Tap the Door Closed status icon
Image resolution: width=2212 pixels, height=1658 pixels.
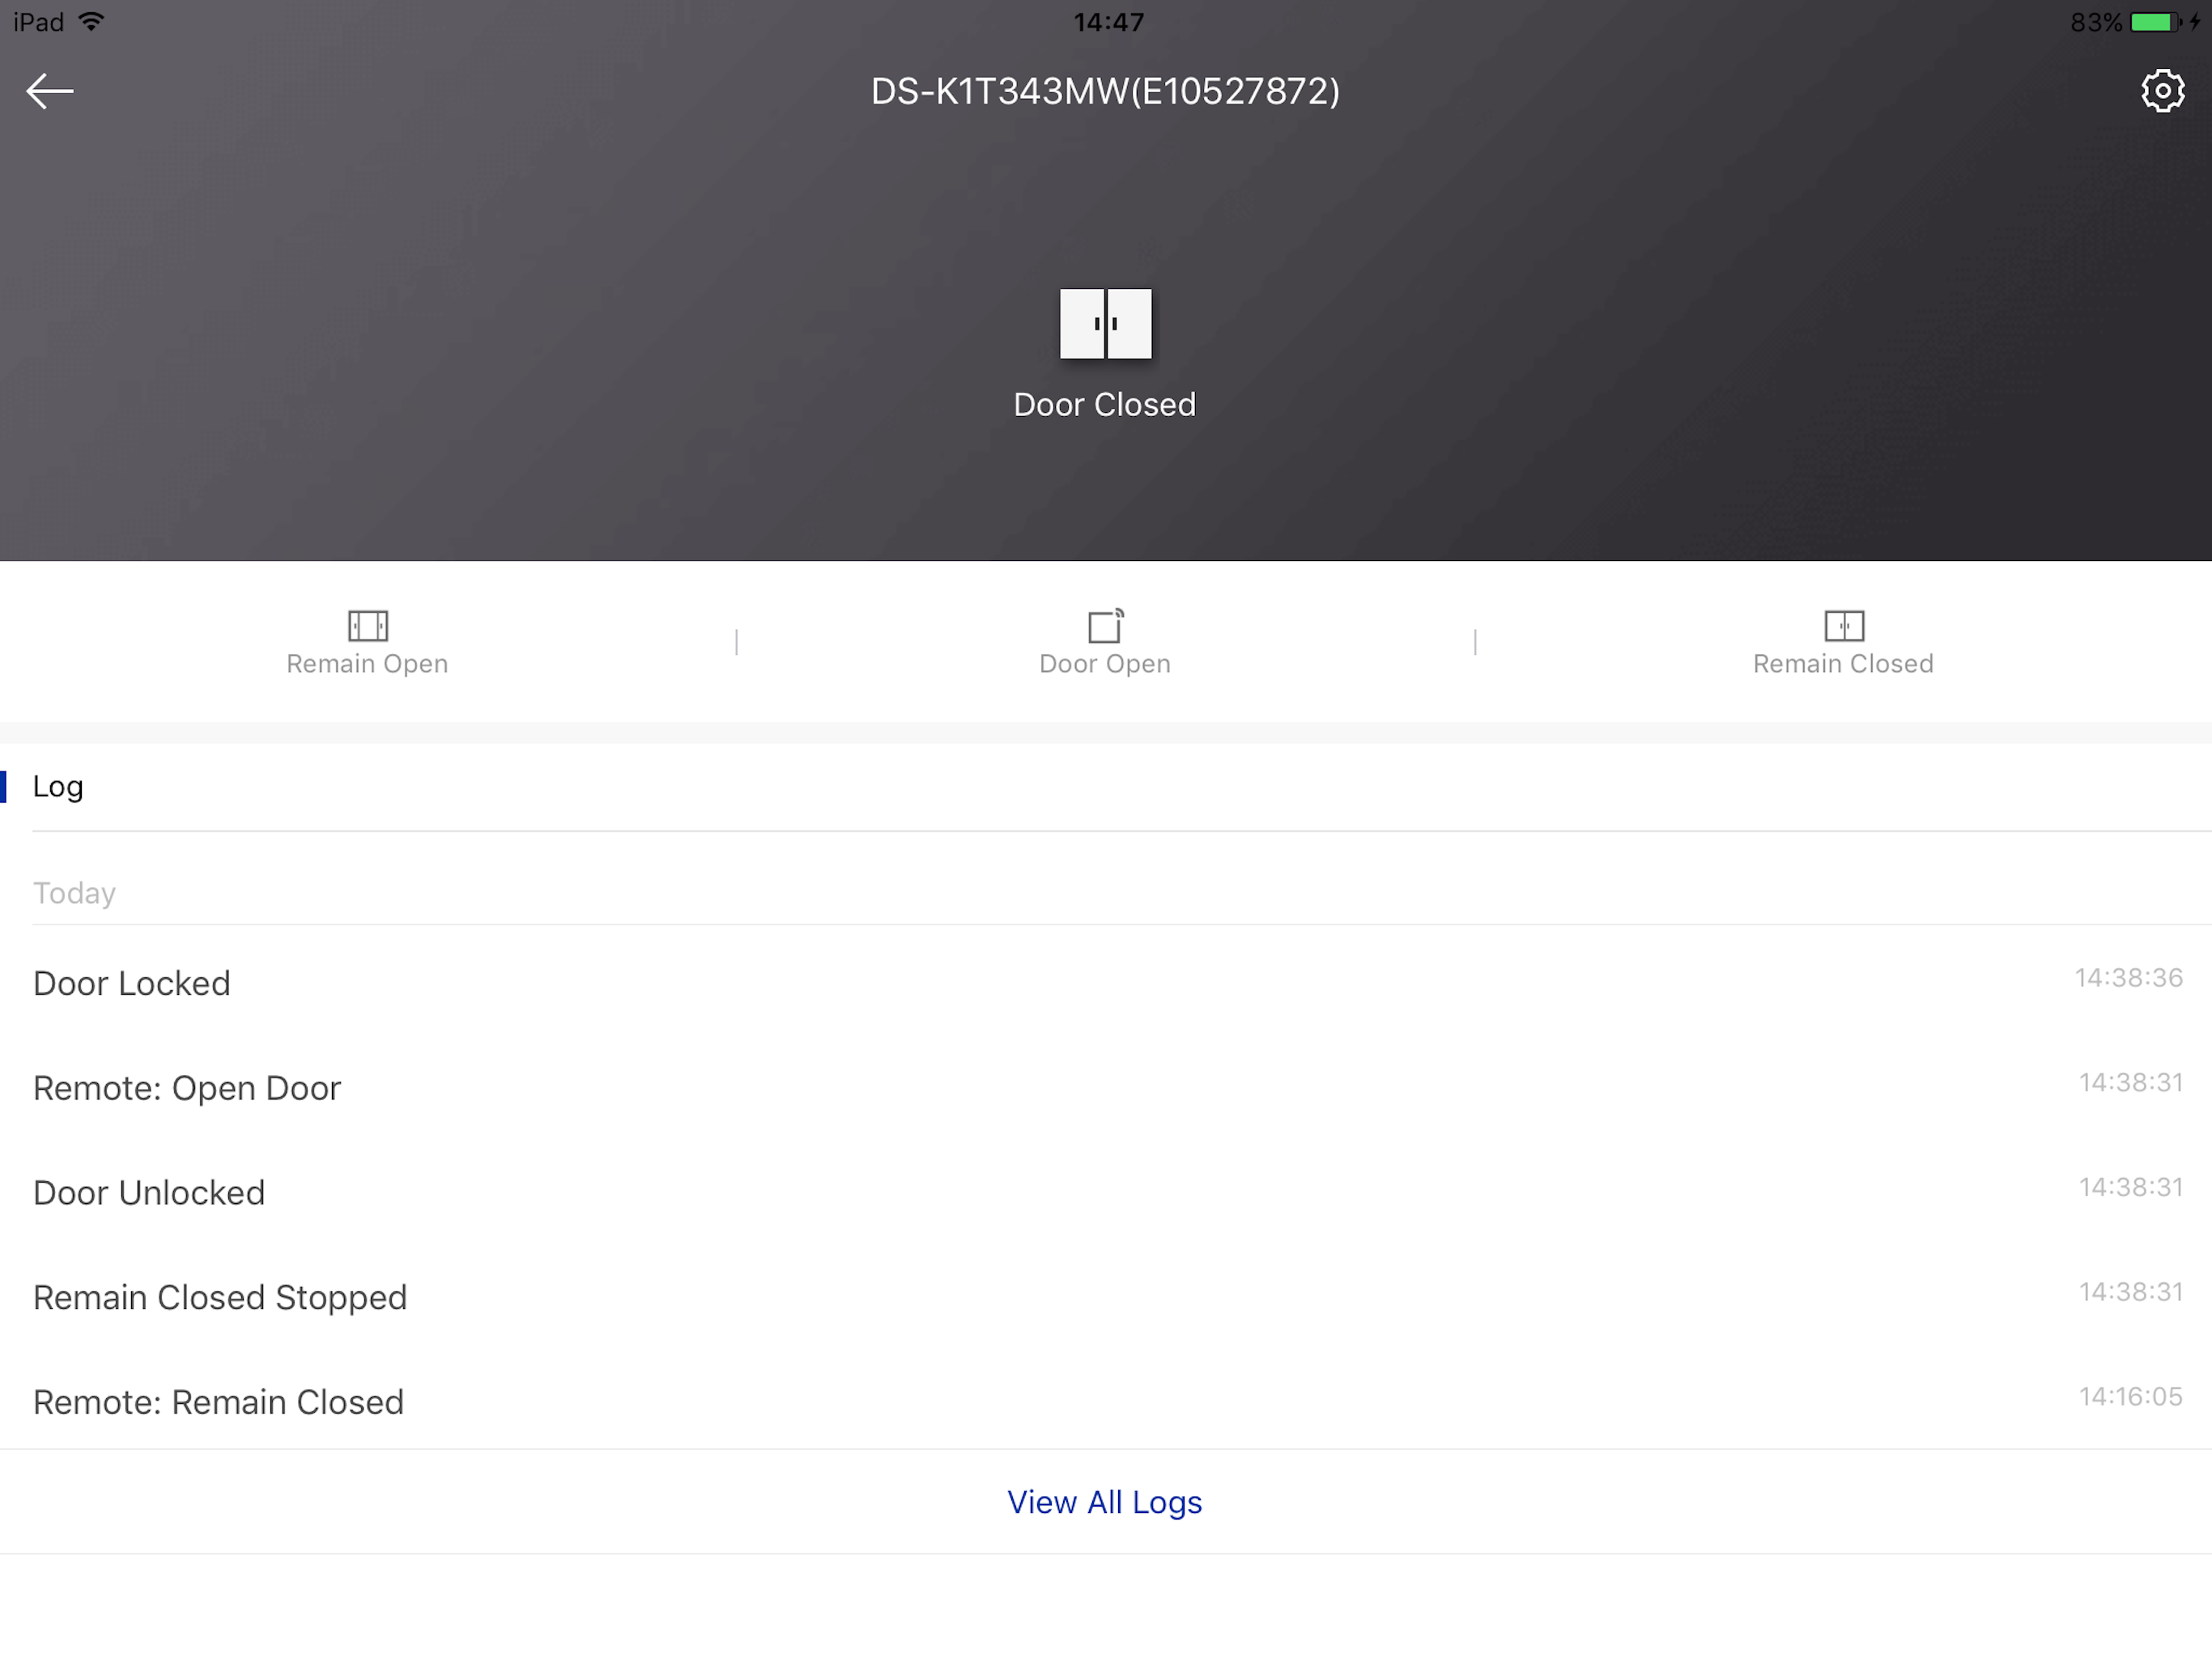[x=1105, y=323]
